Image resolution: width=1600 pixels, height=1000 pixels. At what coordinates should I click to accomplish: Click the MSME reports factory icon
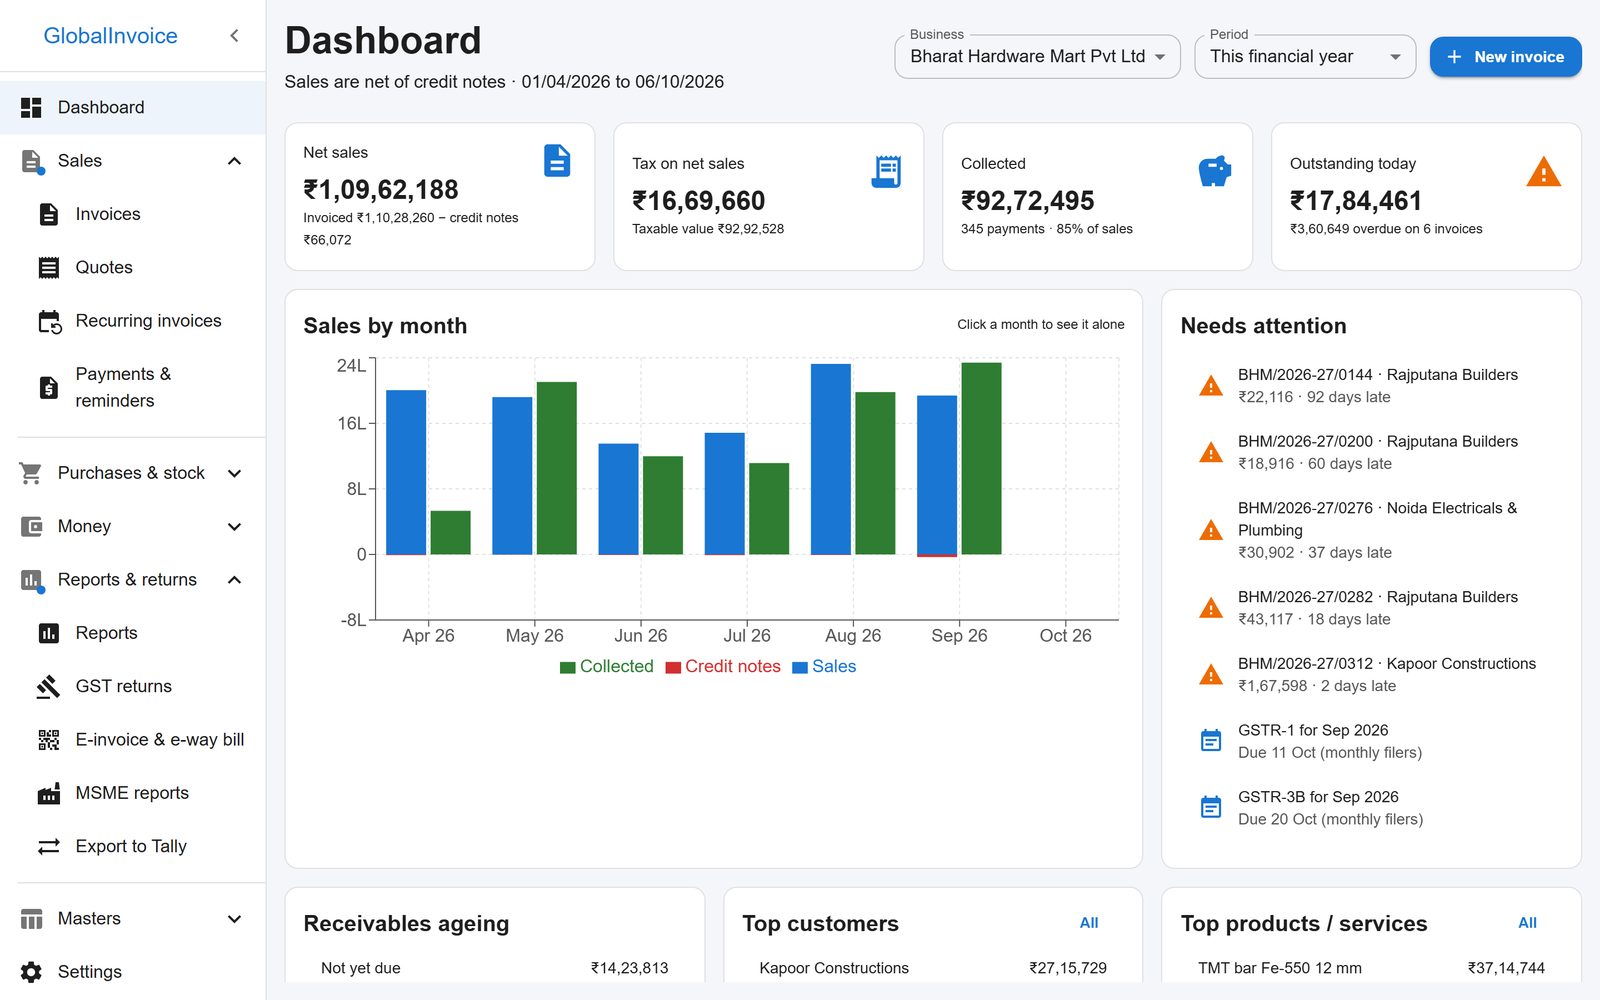(49, 793)
